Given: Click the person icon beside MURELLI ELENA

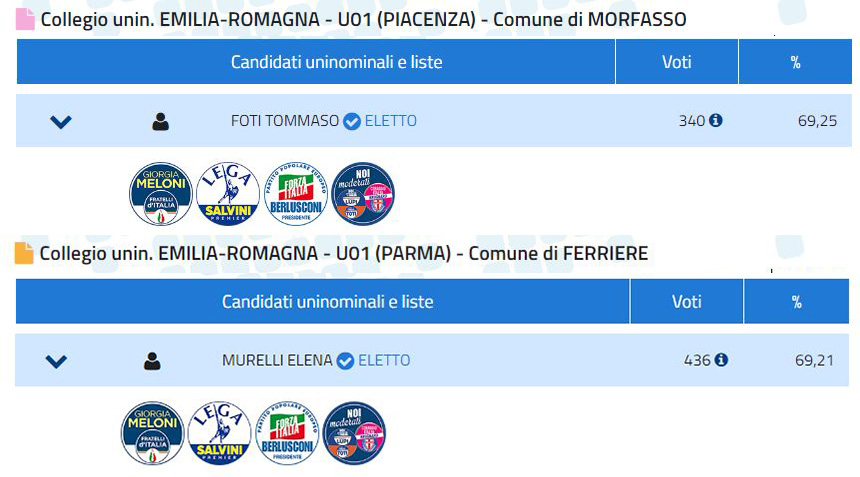Looking at the screenshot, I should pyautogui.click(x=152, y=361).
